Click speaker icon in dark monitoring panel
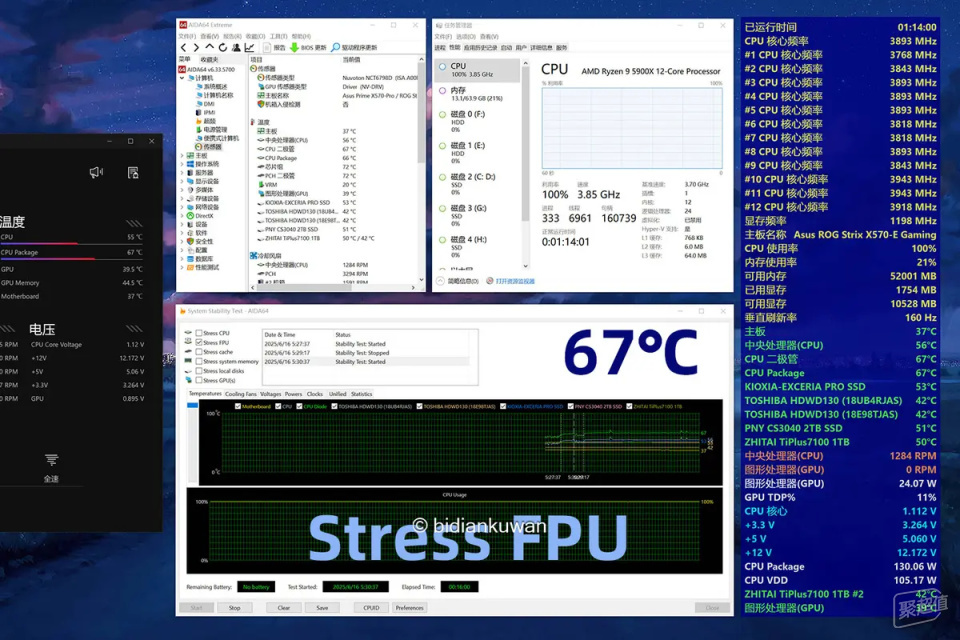 [x=96, y=173]
